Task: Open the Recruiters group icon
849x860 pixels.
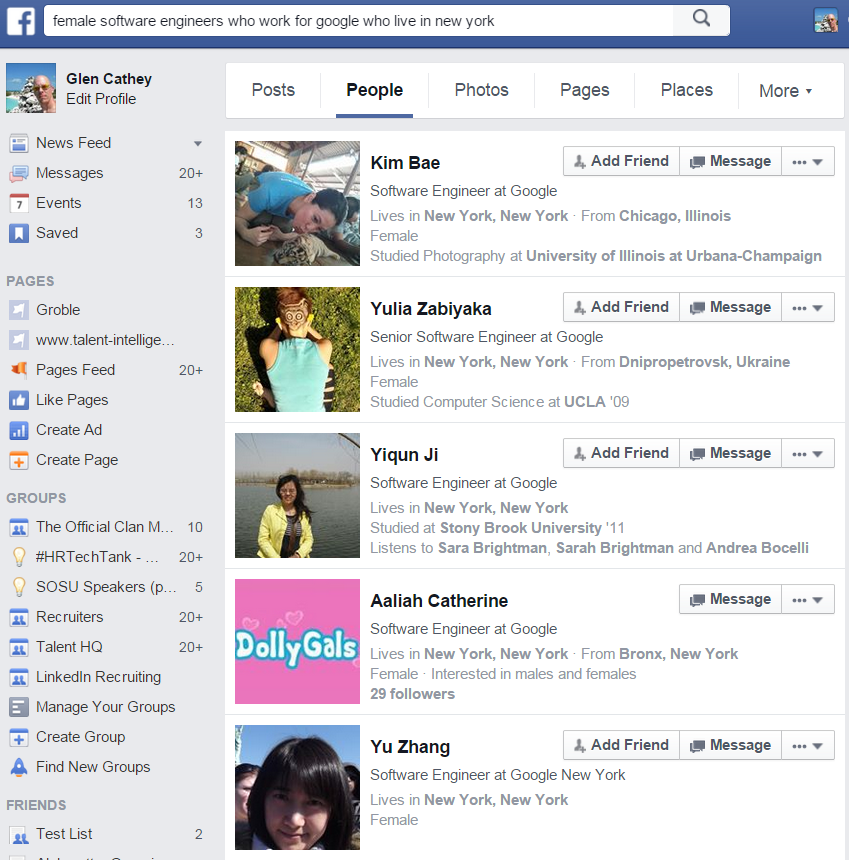Action: 19,618
